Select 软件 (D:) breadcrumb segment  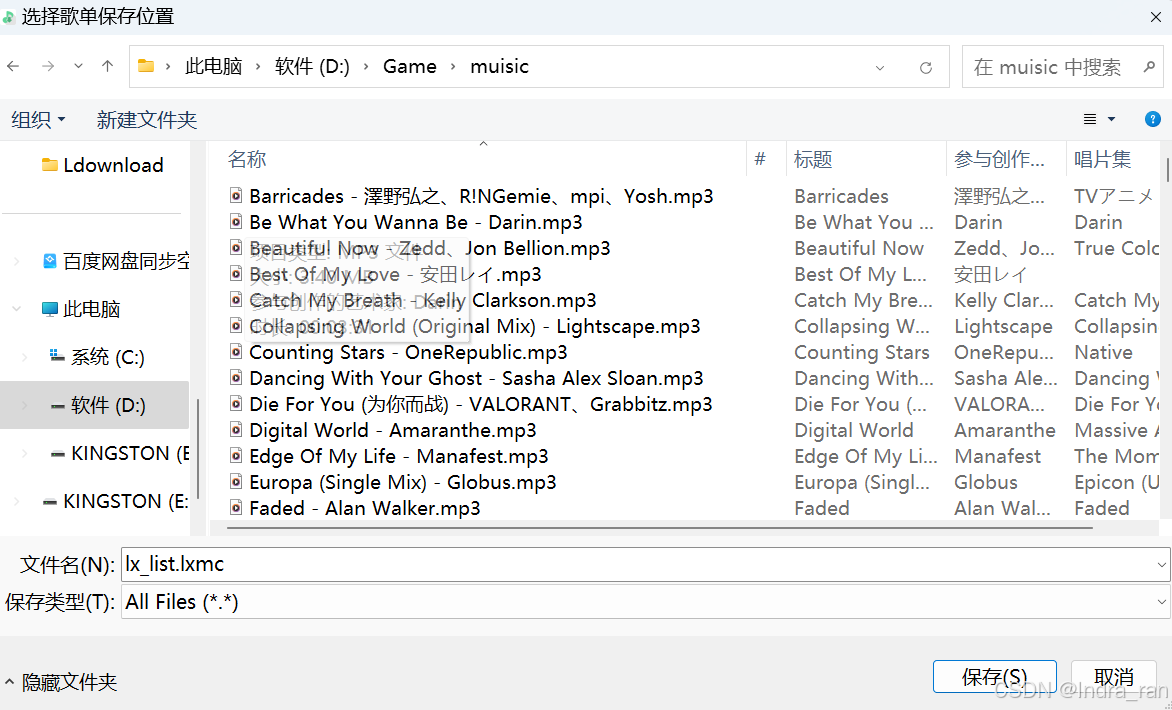pos(312,67)
